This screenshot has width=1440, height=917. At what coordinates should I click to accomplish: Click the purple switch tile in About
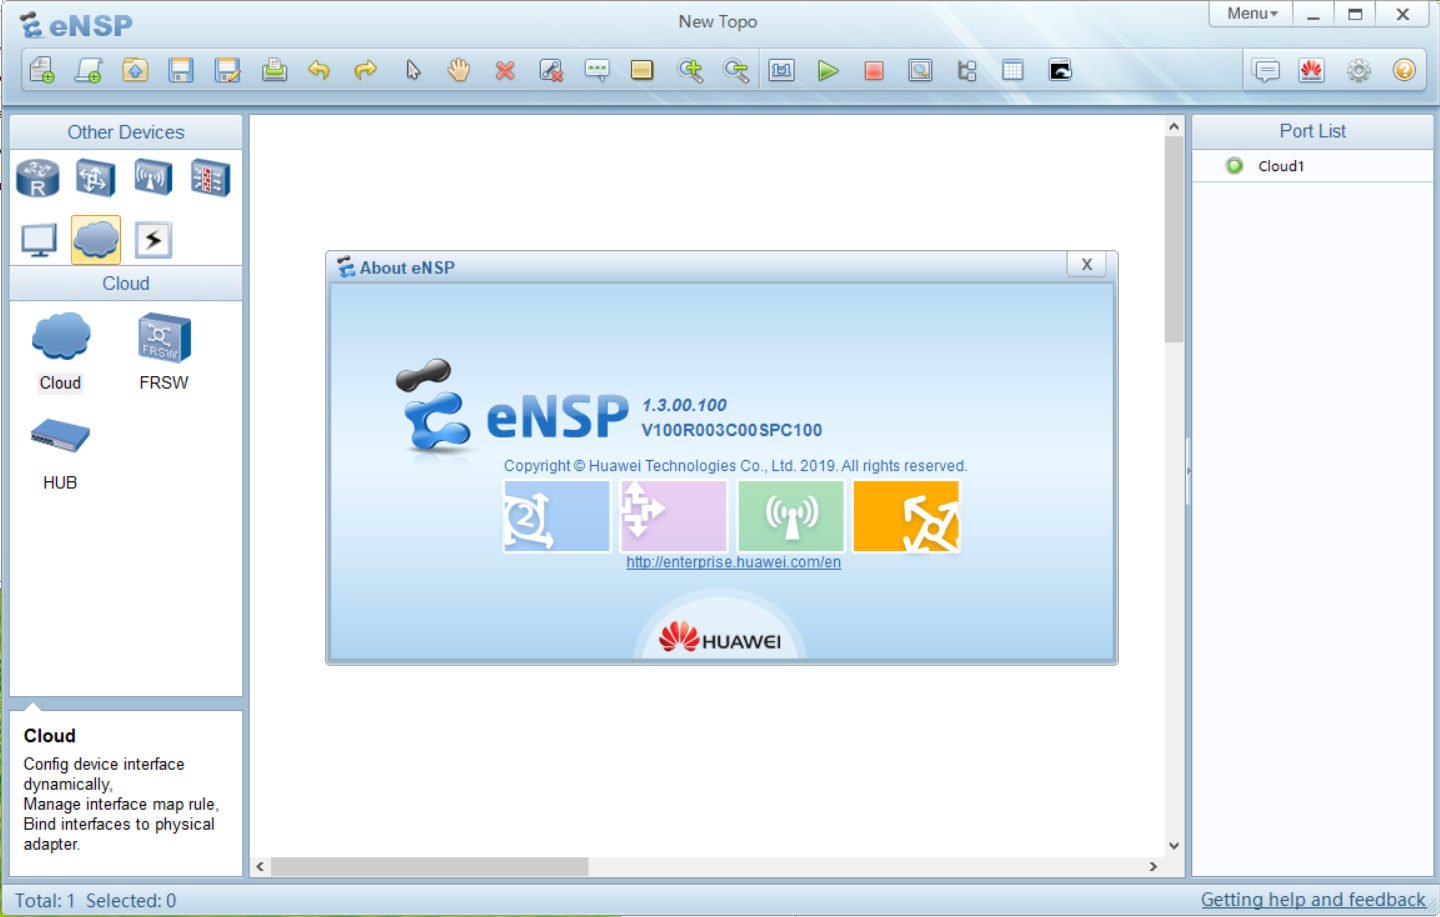tap(673, 516)
